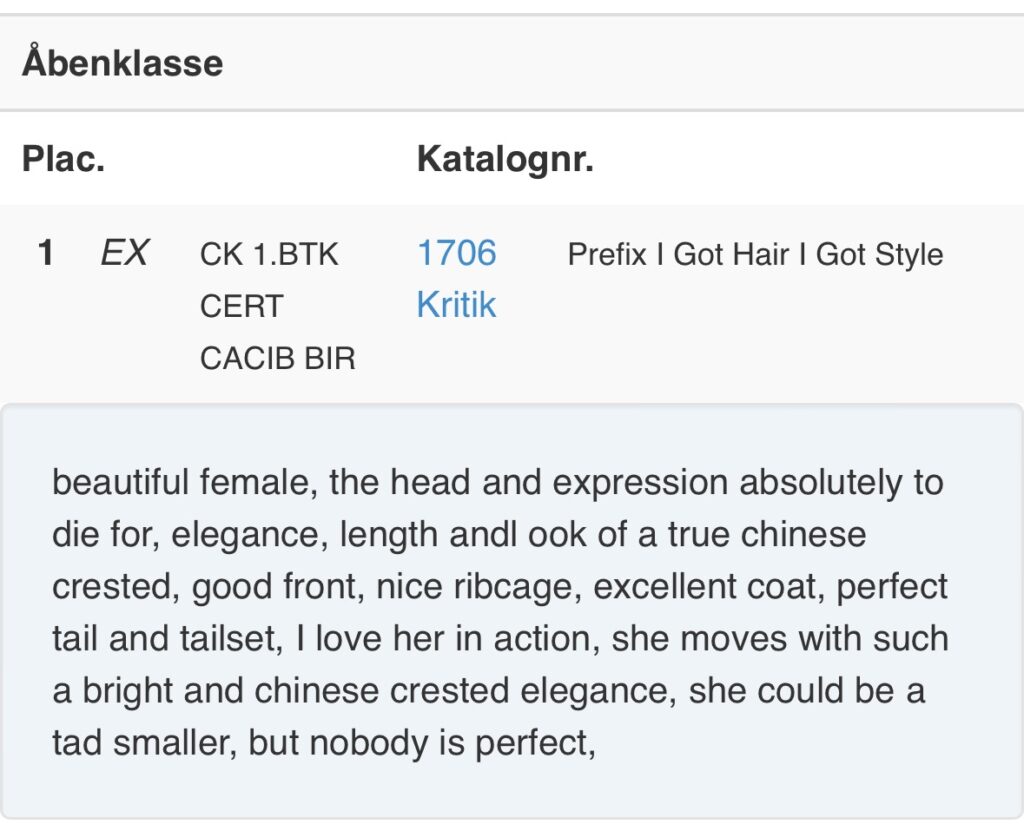The width and height of the screenshot is (1024, 831).
Task: Select dog name Prefix I Got Hair I Got Style
Action: (x=755, y=254)
